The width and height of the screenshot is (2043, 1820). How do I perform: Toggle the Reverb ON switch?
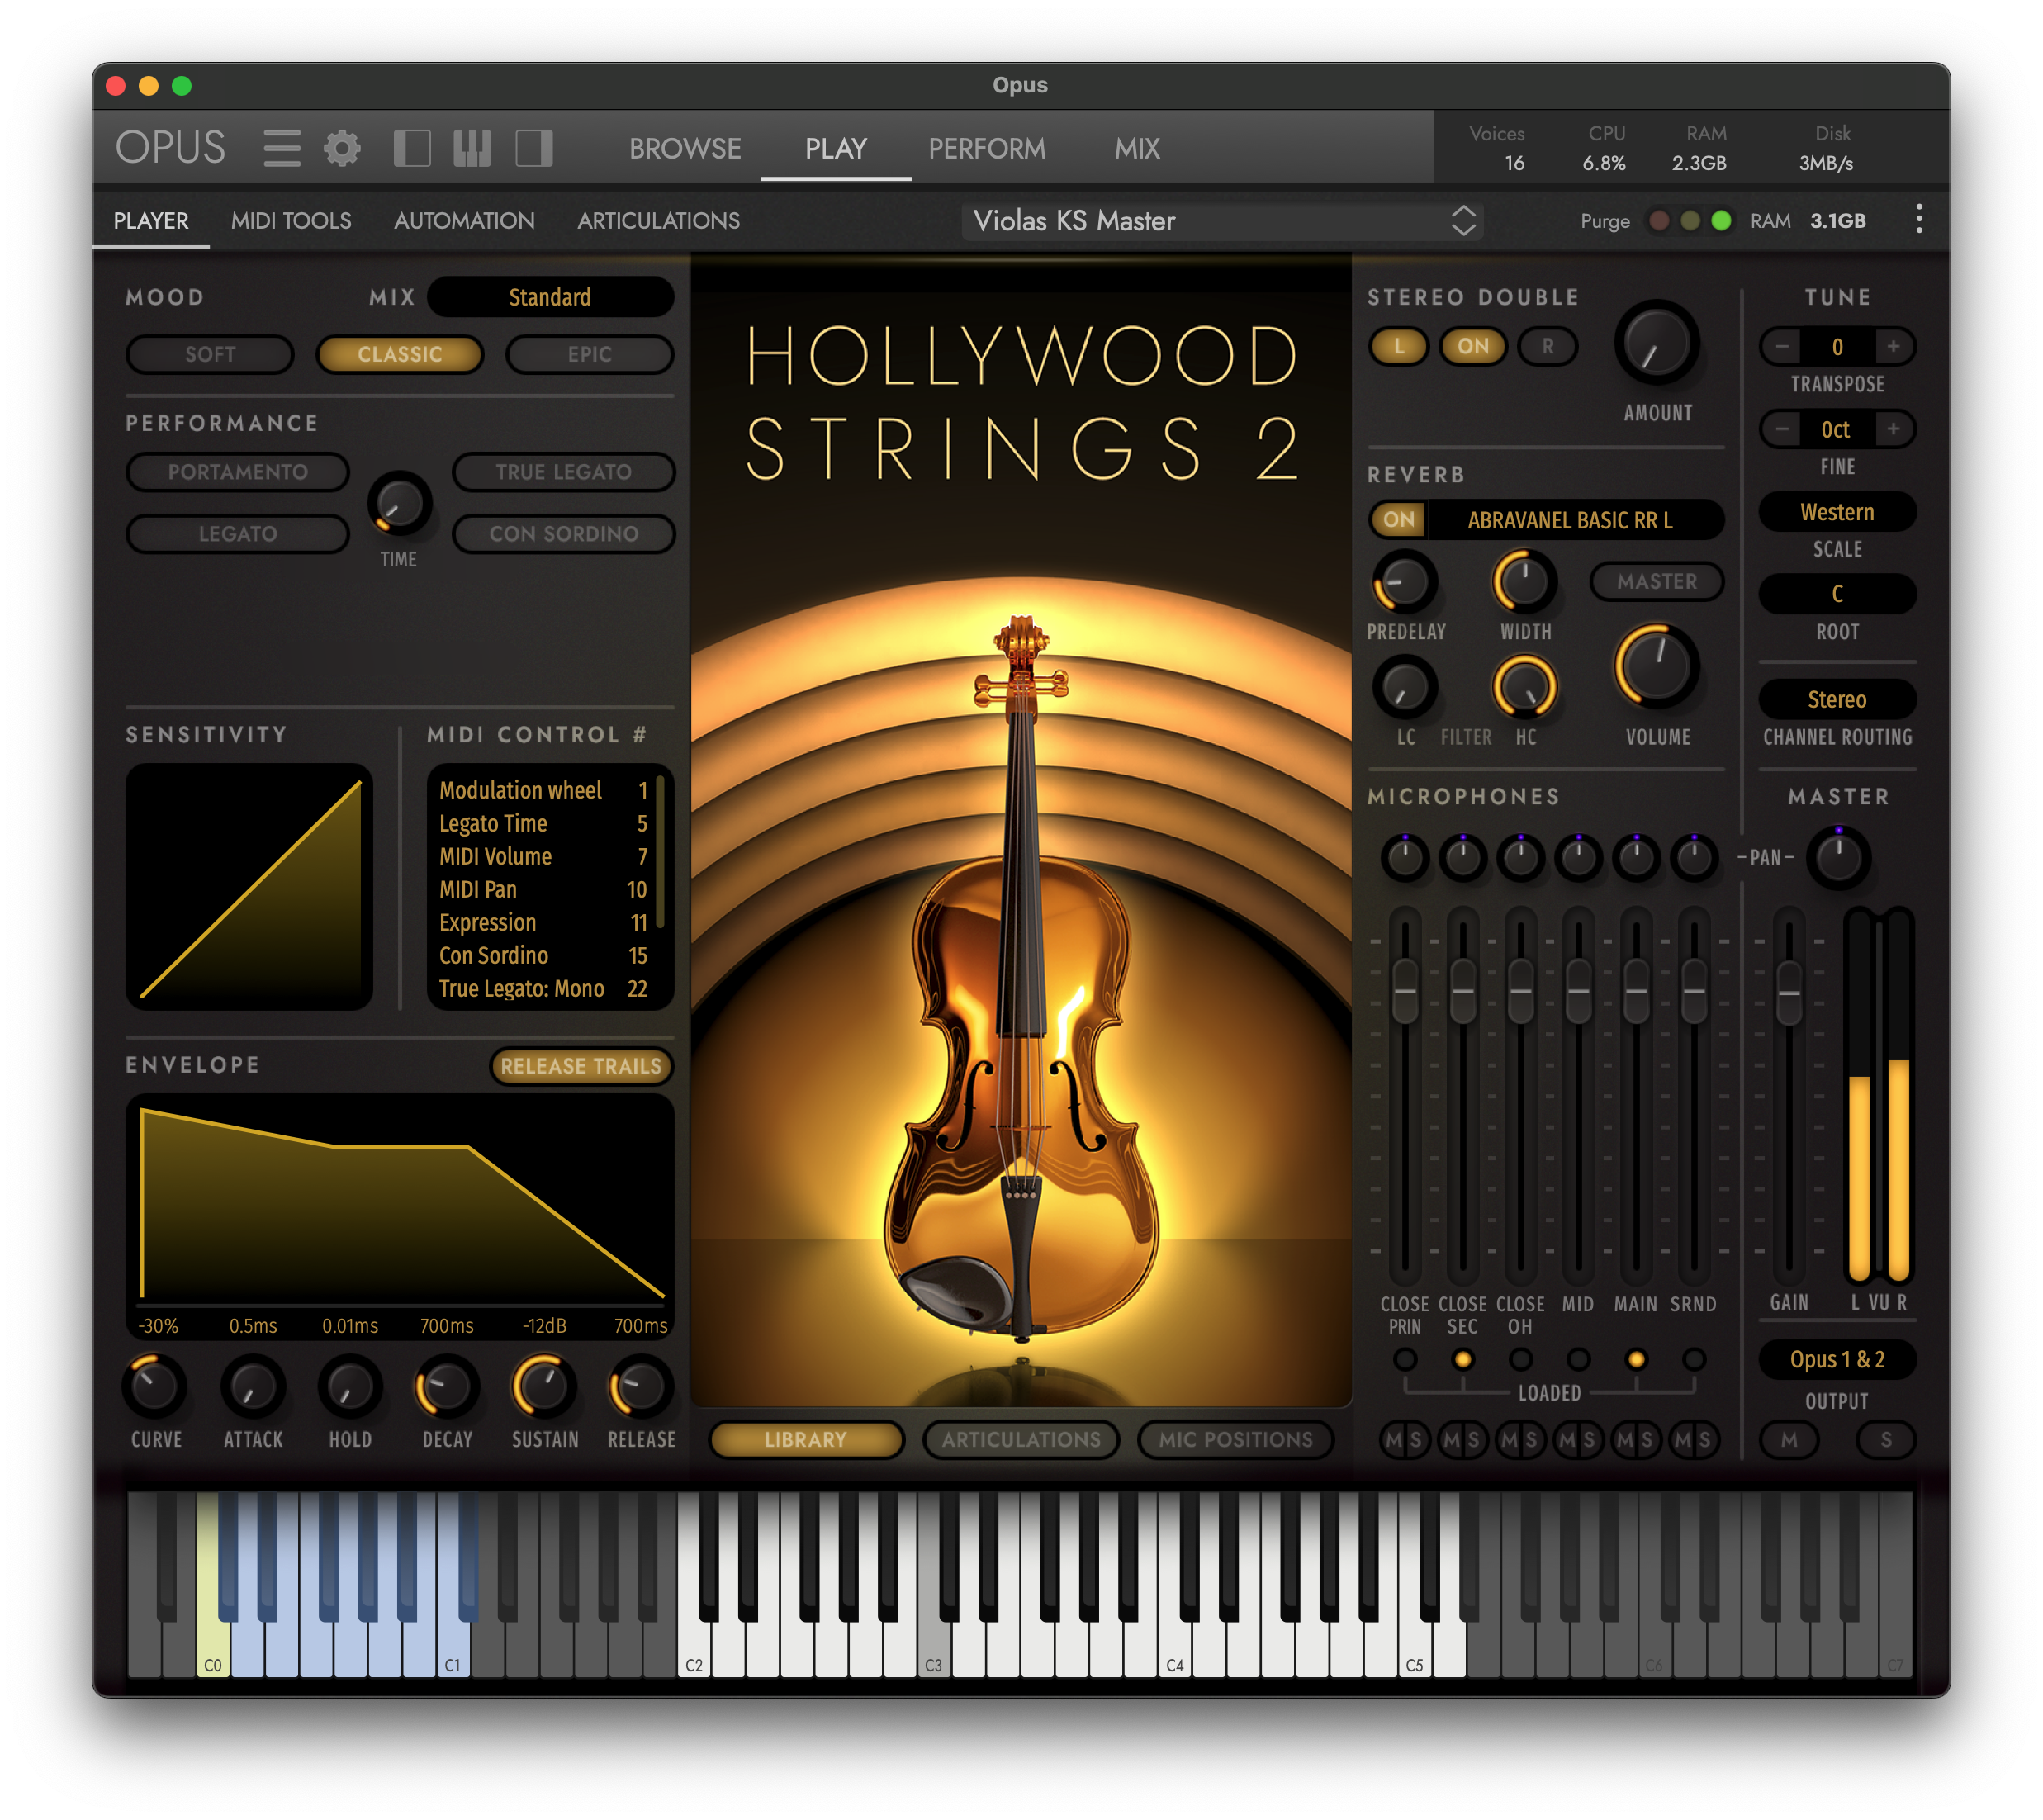(x=1399, y=519)
